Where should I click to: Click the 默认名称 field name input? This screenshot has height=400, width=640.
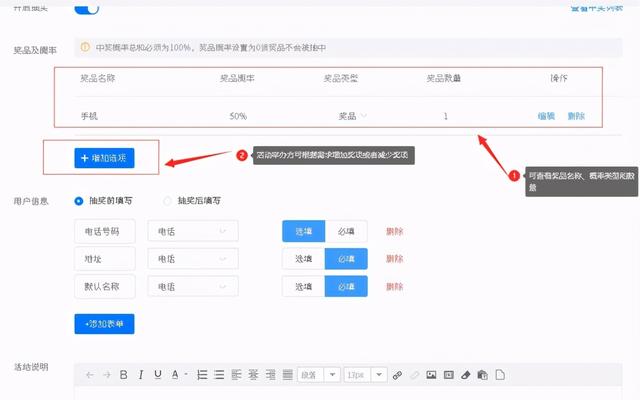(x=105, y=287)
